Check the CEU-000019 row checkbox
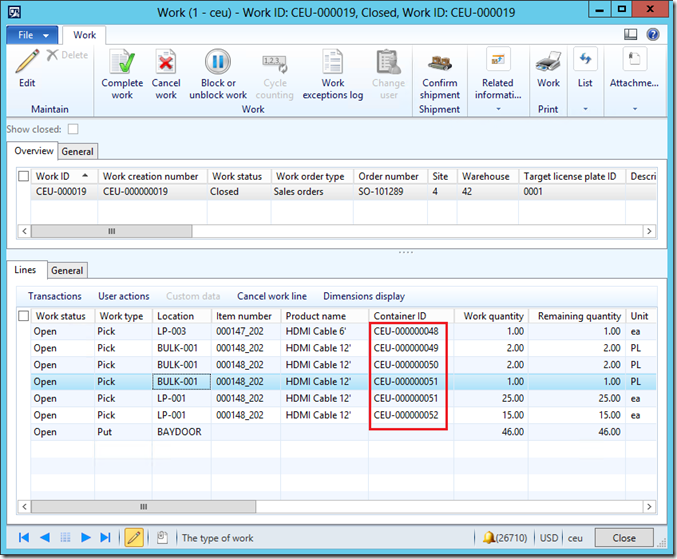The width and height of the screenshot is (677, 559). coord(24,192)
